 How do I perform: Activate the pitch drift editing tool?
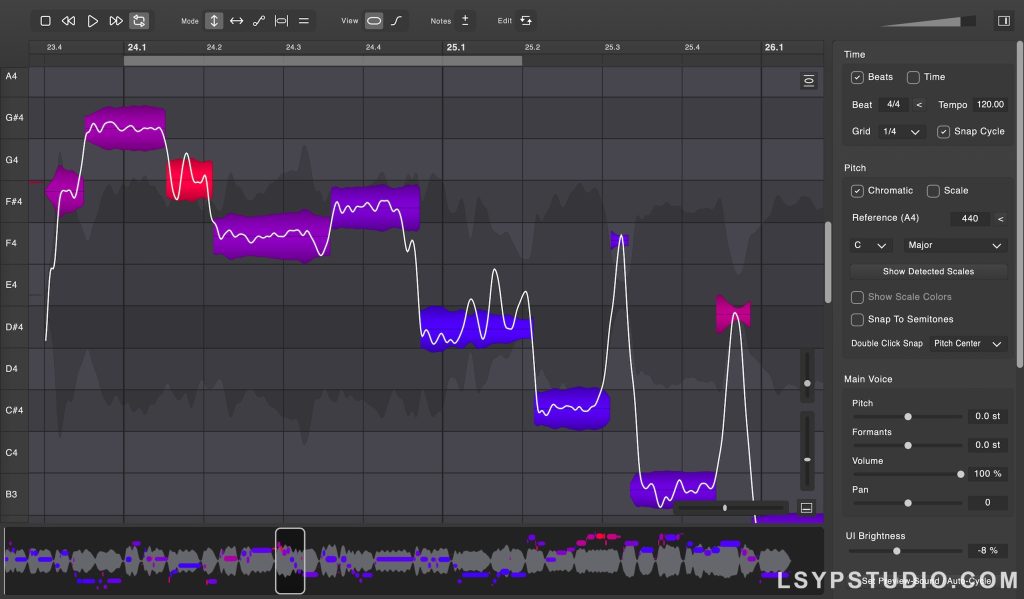pos(257,20)
